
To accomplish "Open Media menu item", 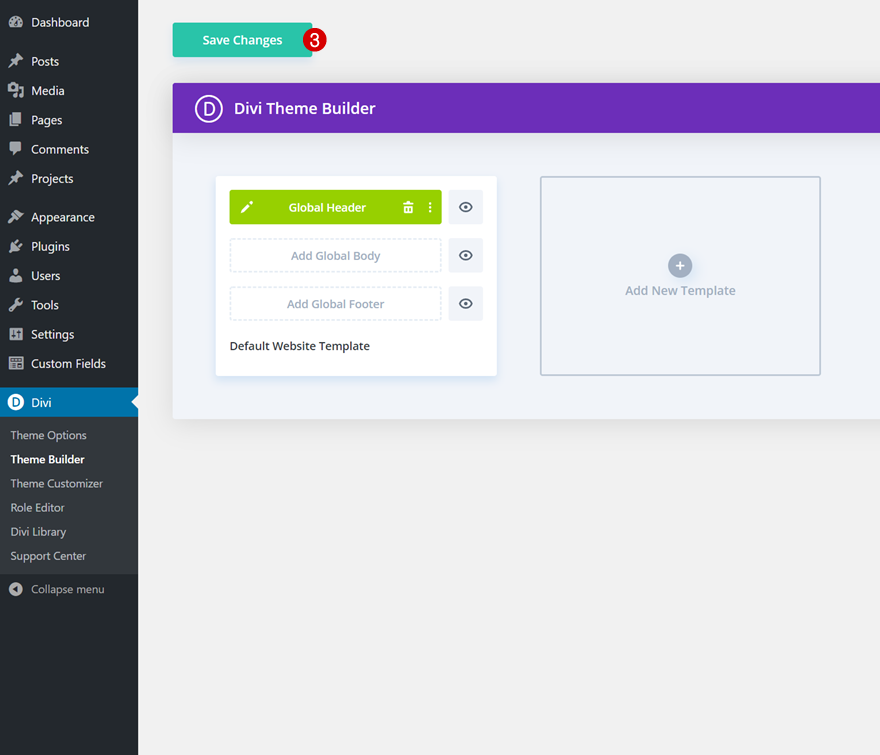I will [48, 90].
